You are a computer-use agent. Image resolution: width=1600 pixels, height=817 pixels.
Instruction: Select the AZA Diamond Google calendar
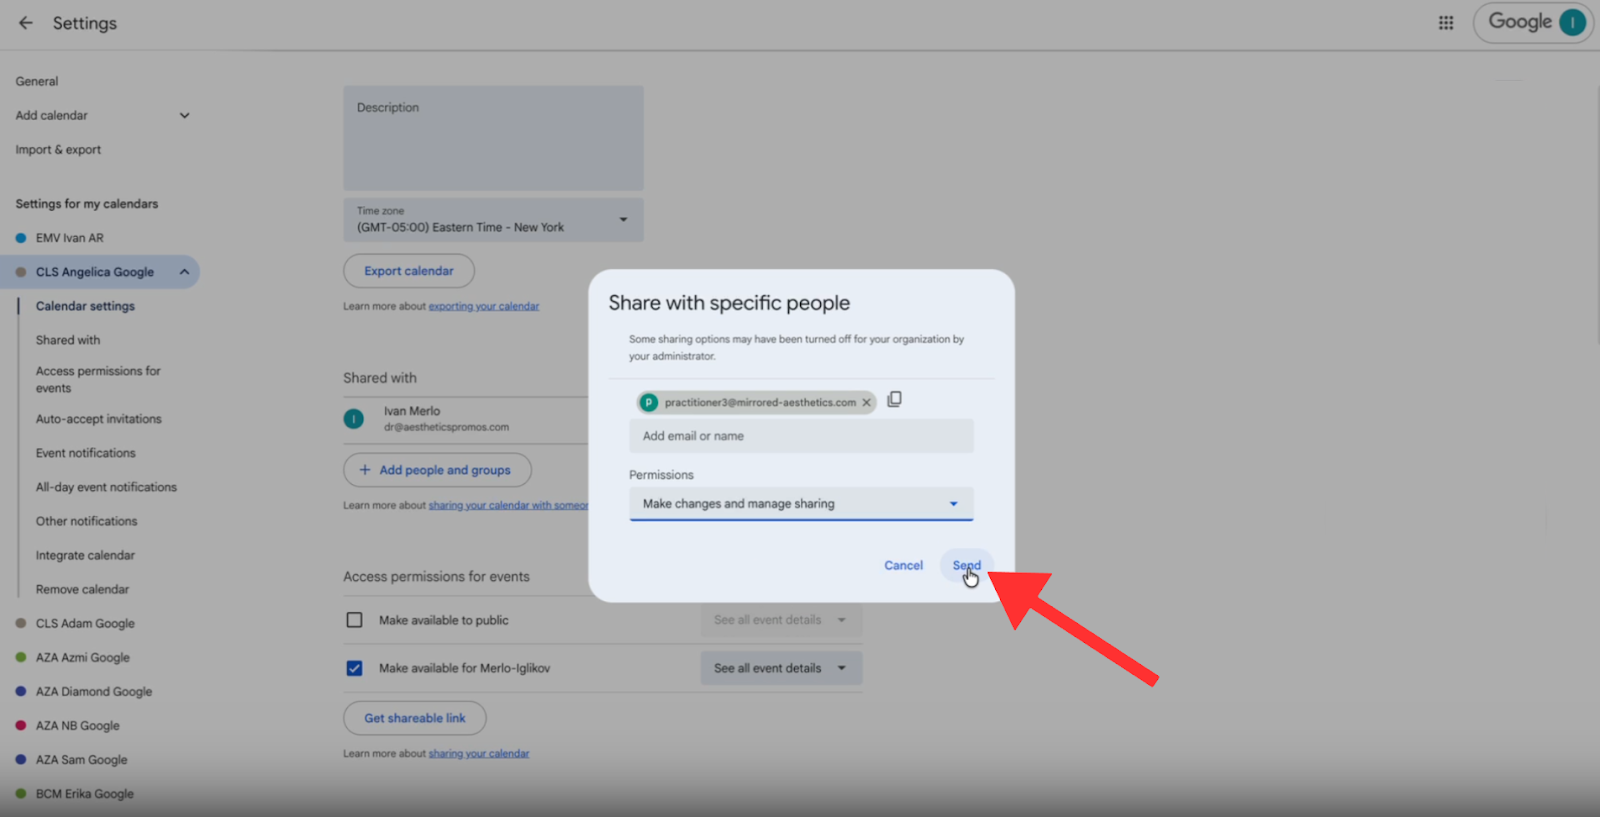(94, 691)
